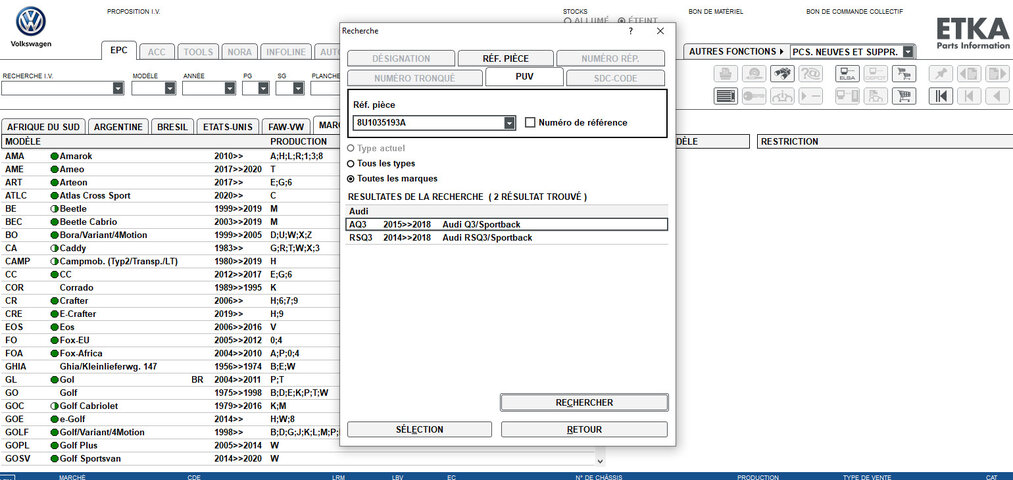Switch to the NORA tab
The image size is (1013, 480).
coord(240,52)
